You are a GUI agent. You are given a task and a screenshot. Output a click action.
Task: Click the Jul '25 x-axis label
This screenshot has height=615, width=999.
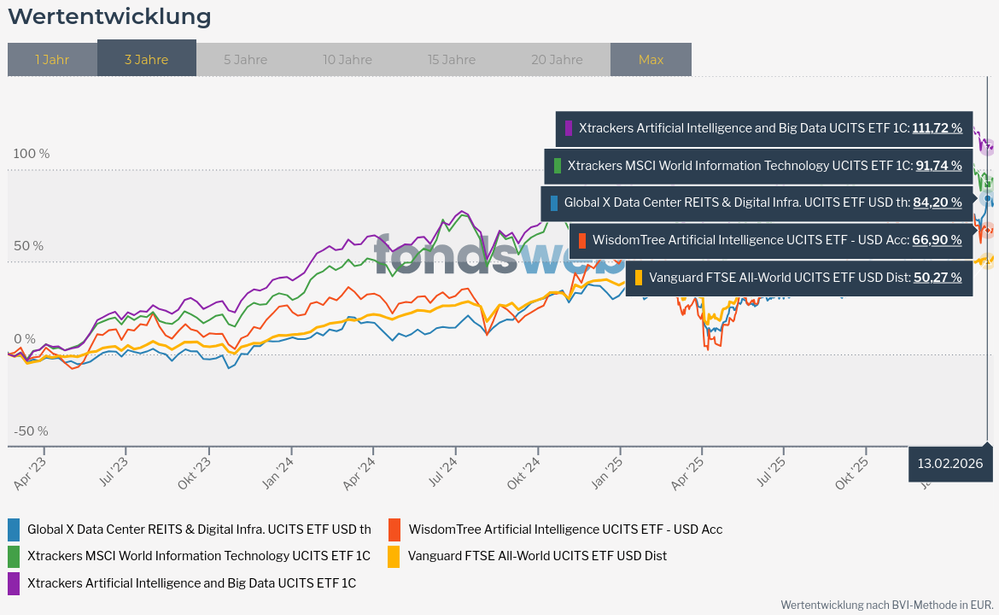pyautogui.click(x=772, y=472)
